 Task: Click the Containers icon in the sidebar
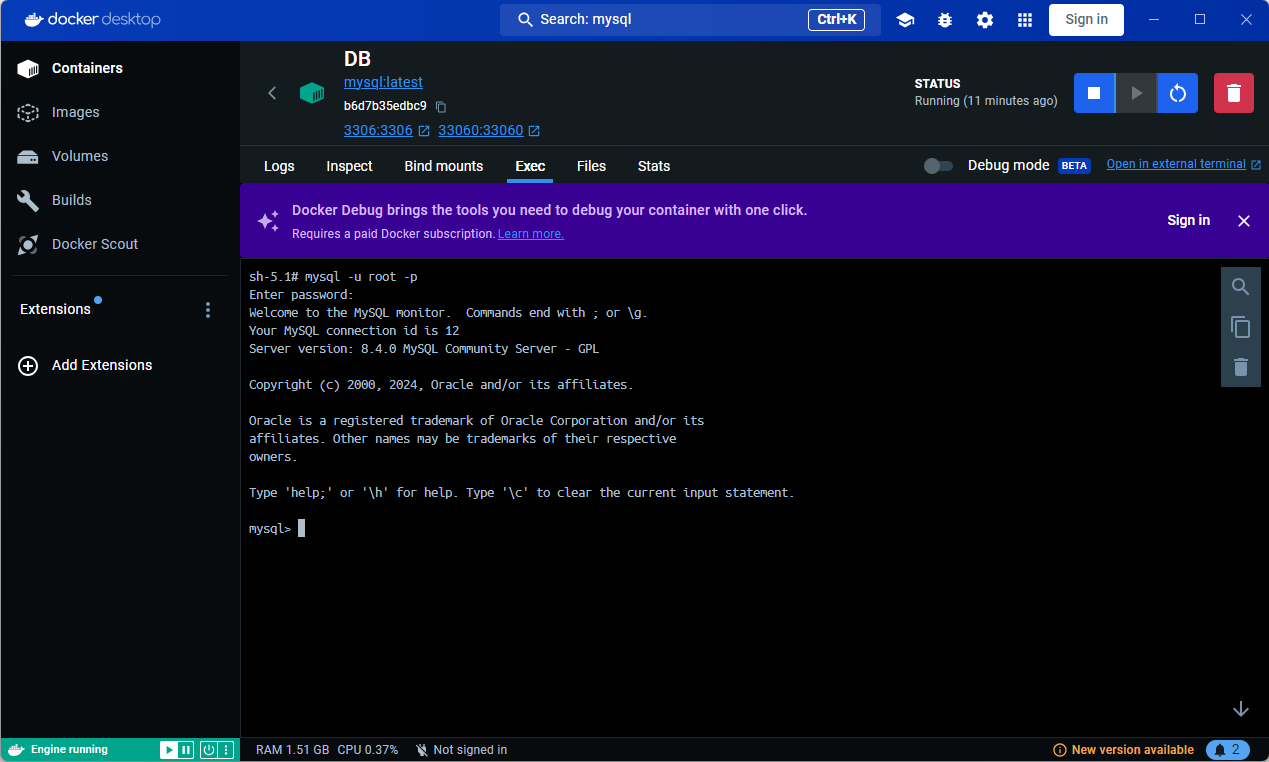(x=28, y=68)
